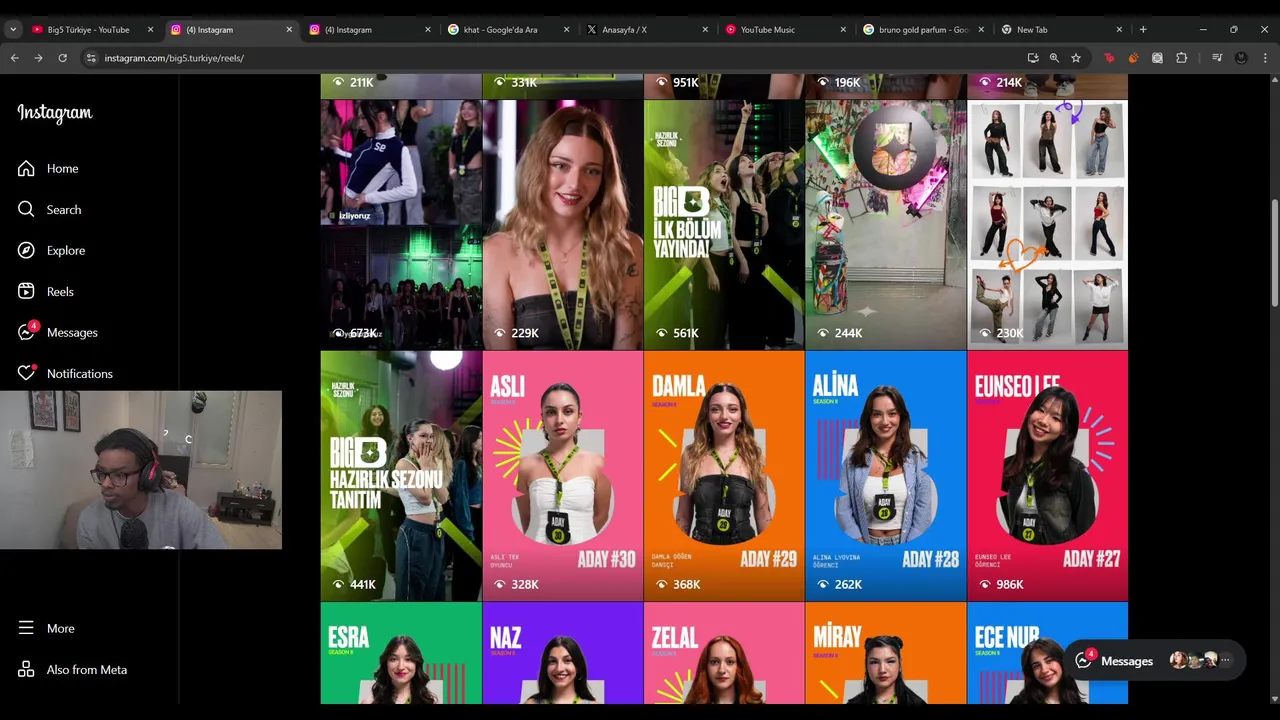Click the 986K view count

coord(1010,584)
